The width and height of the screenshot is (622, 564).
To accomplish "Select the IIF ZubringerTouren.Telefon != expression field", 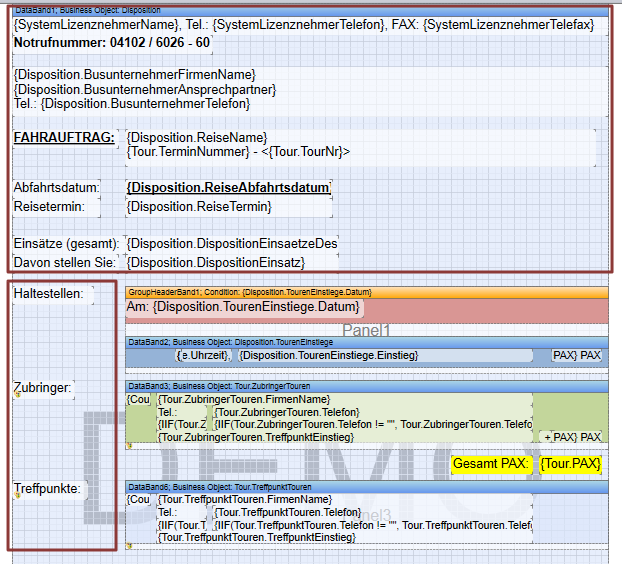I will click(373, 425).
